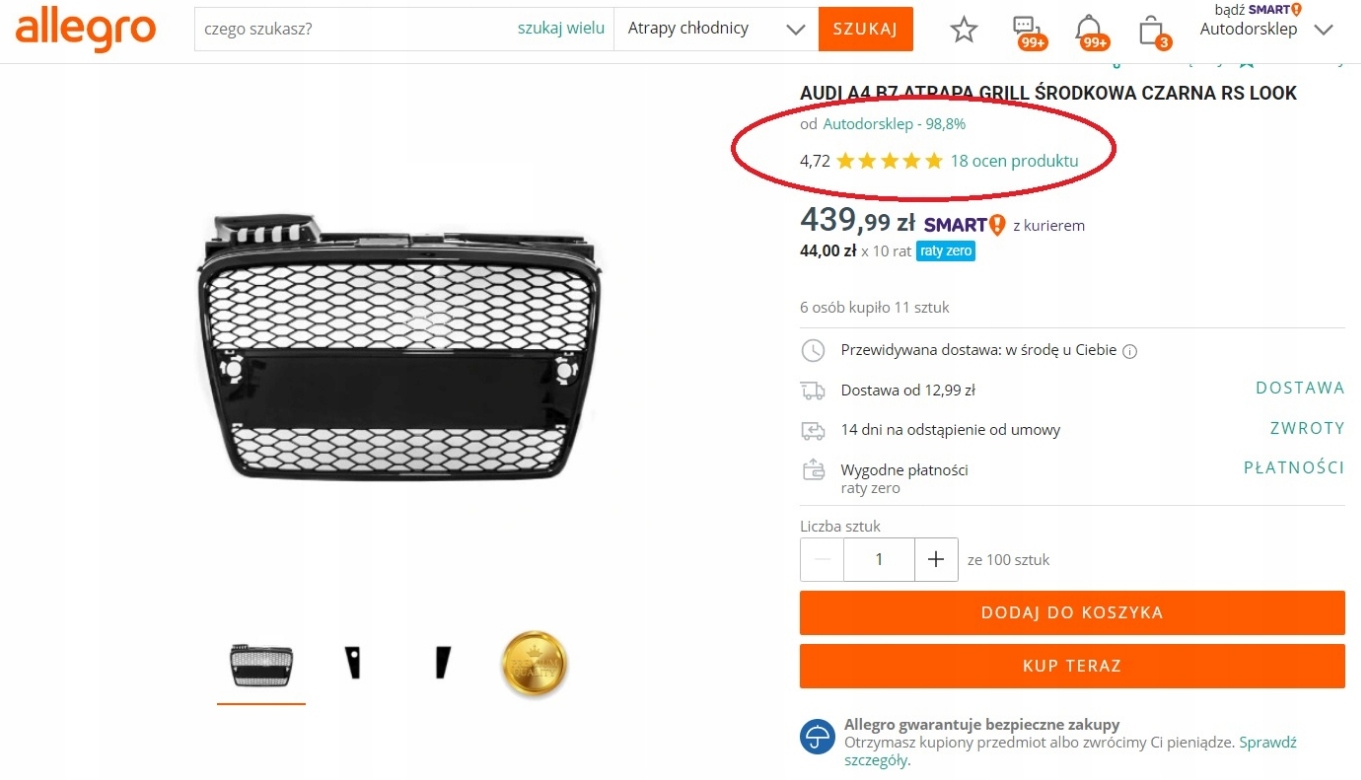The image size is (1361, 780).
Task: Select the golden coin product thumbnail
Action: tap(534, 662)
